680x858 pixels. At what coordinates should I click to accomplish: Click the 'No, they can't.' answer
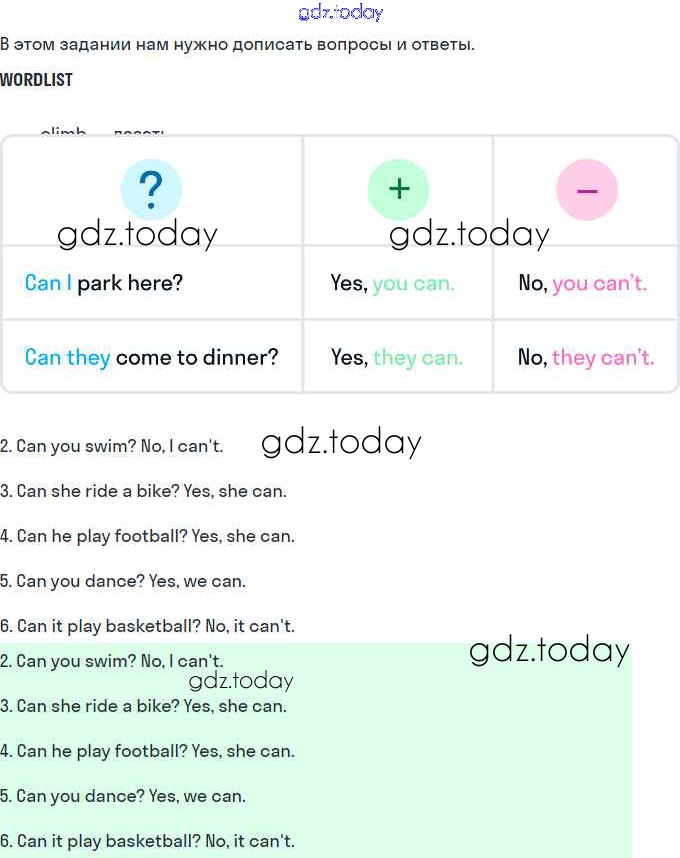point(585,357)
